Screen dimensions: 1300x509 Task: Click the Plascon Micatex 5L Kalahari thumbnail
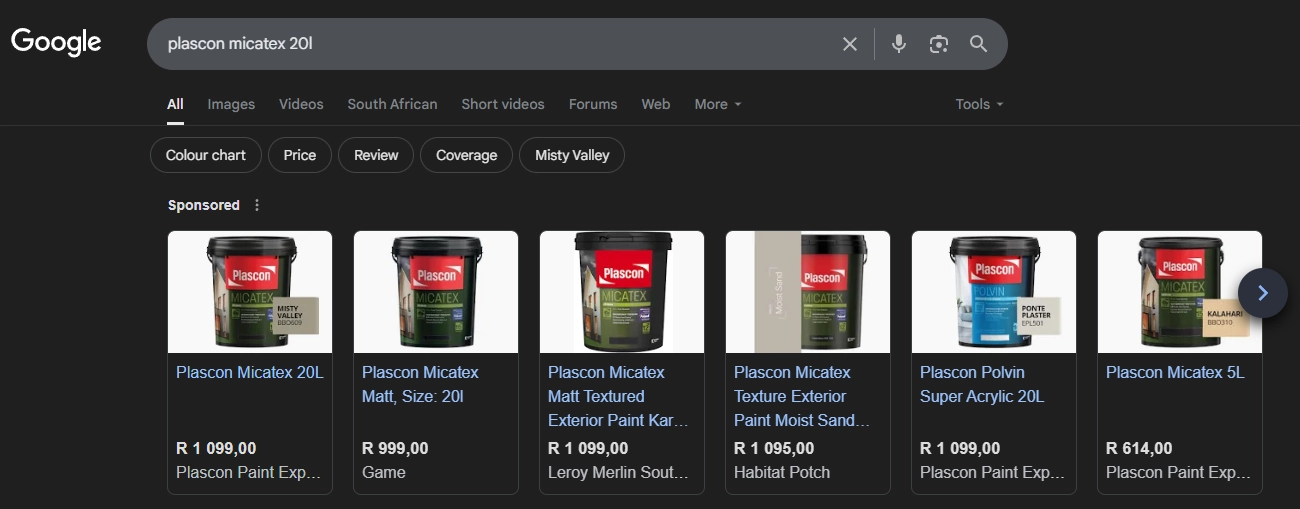click(1179, 292)
